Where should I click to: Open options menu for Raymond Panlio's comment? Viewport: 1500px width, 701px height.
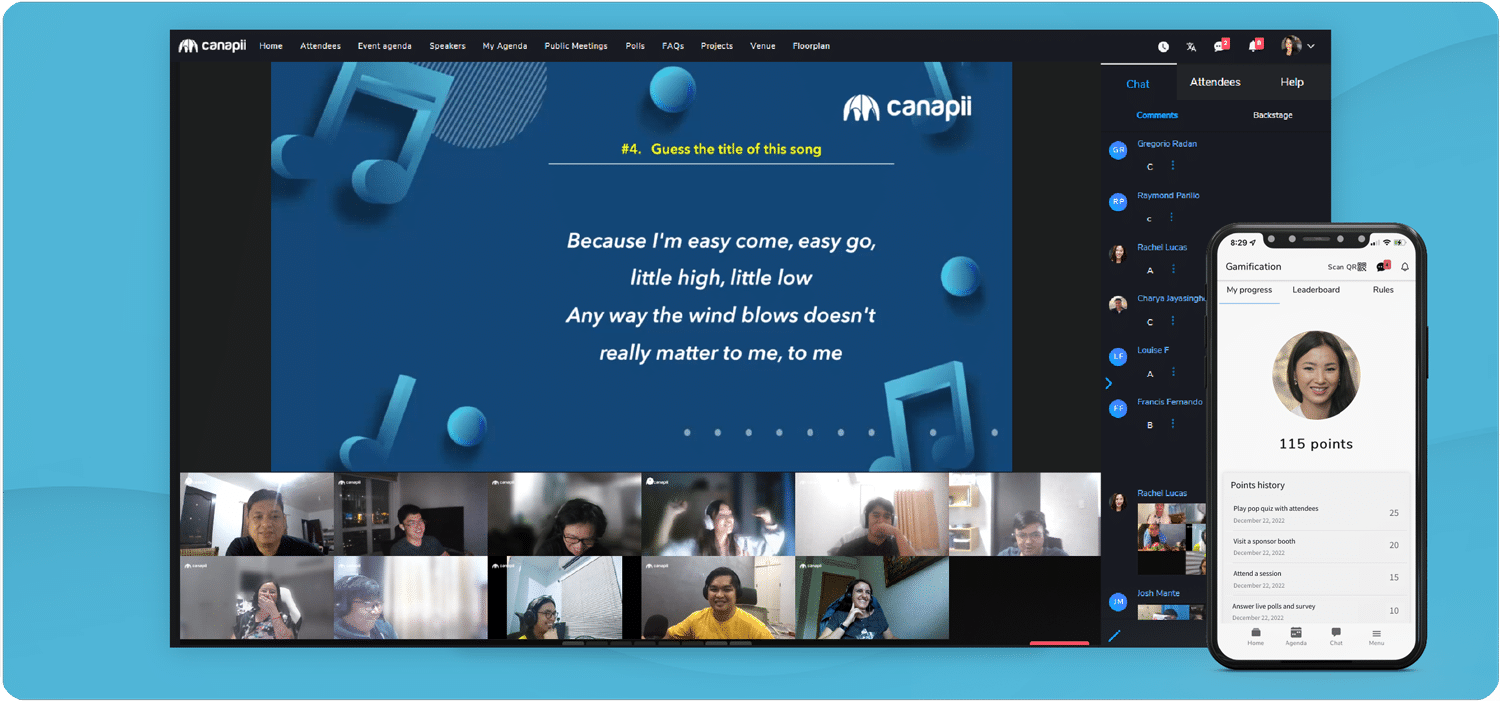[1173, 218]
